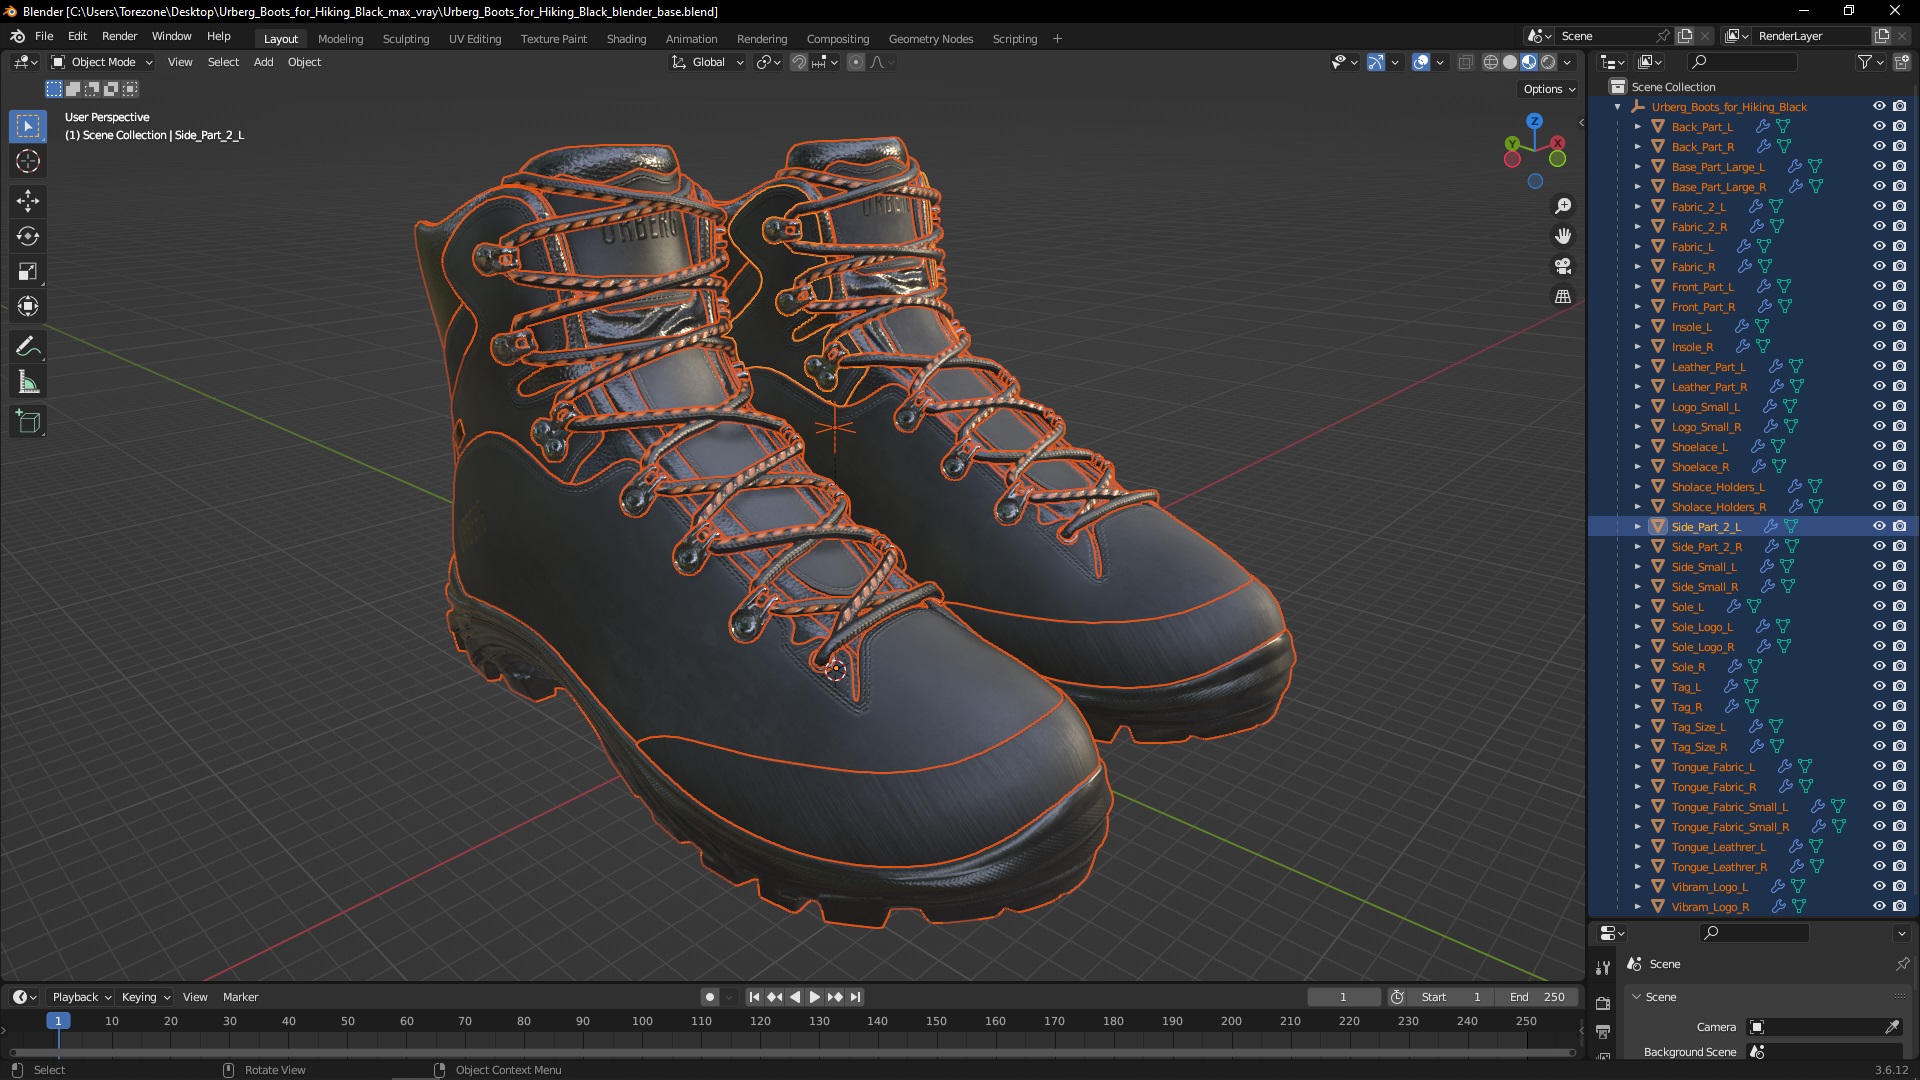Select the Annotate tool

point(28,347)
